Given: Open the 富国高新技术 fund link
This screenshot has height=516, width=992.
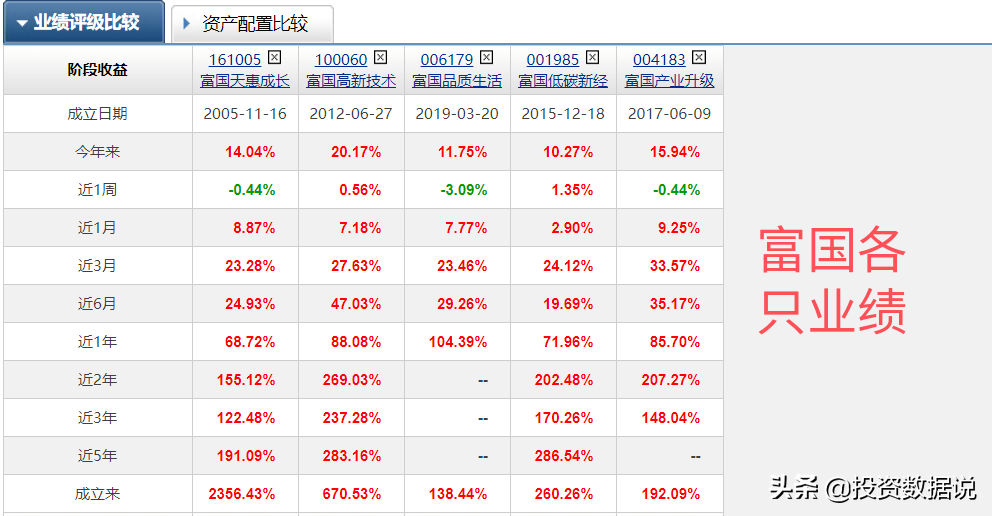Looking at the screenshot, I should point(351,81).
